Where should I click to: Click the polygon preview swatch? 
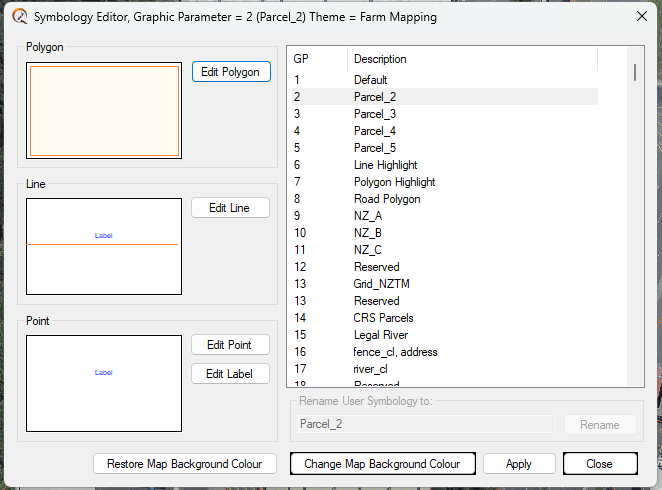point(104,110)
